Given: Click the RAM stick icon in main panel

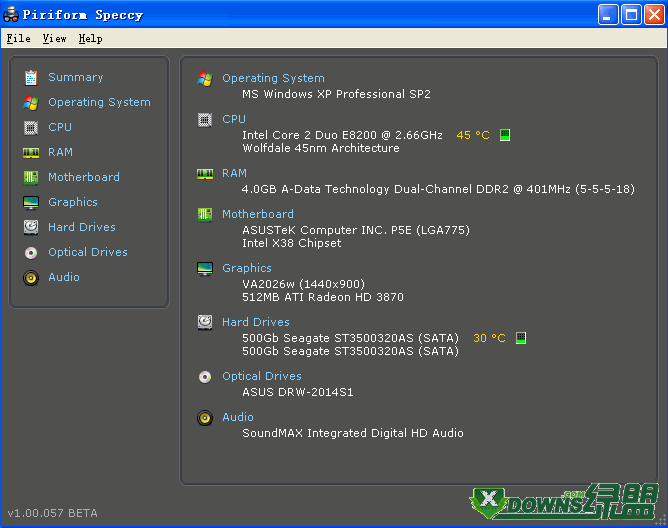Looking at the screenshot, I should click(205, 173).
